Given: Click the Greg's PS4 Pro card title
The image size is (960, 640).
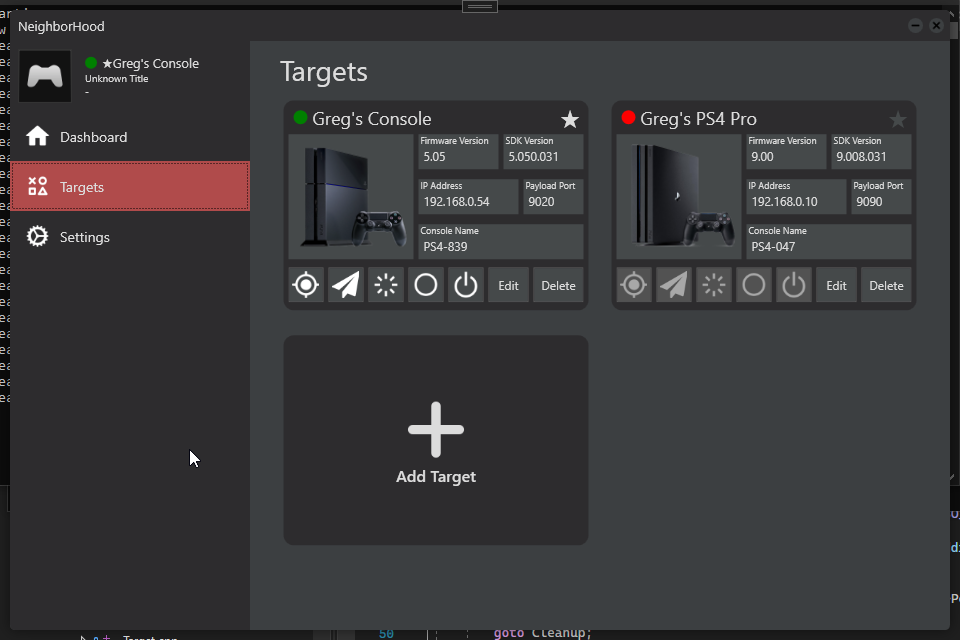Looking at the screenshot, I should [698, 119].
